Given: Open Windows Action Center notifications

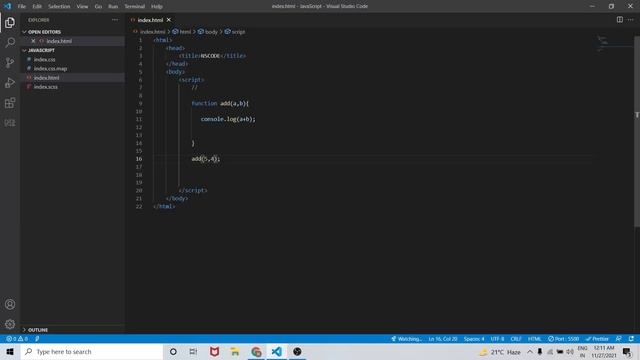Looking at the screenshot, I should [627, 351].
